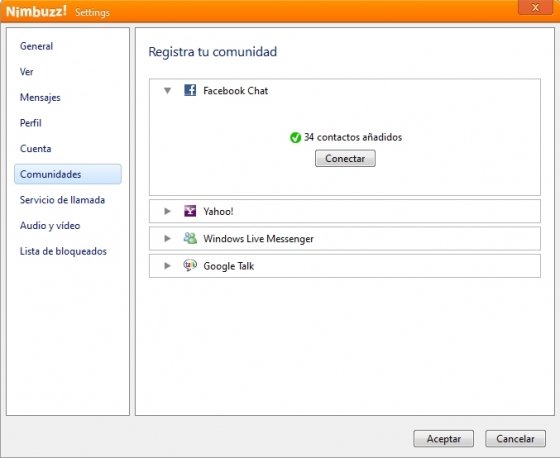
Task: Expand the Google Talk section arrow
Action: tap(167, 266)
